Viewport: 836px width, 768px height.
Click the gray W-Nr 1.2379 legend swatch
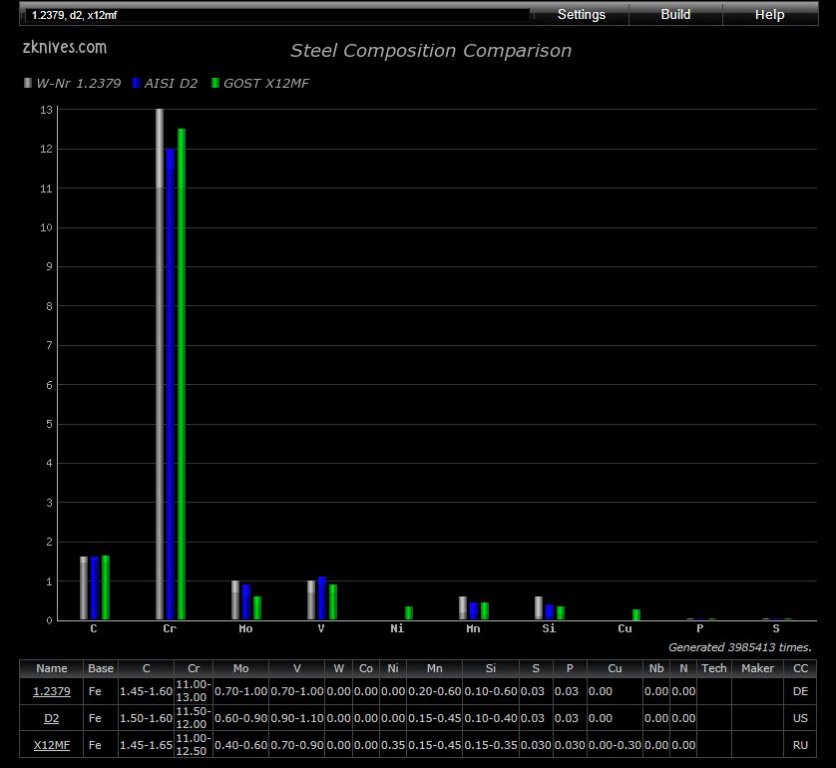28,83
